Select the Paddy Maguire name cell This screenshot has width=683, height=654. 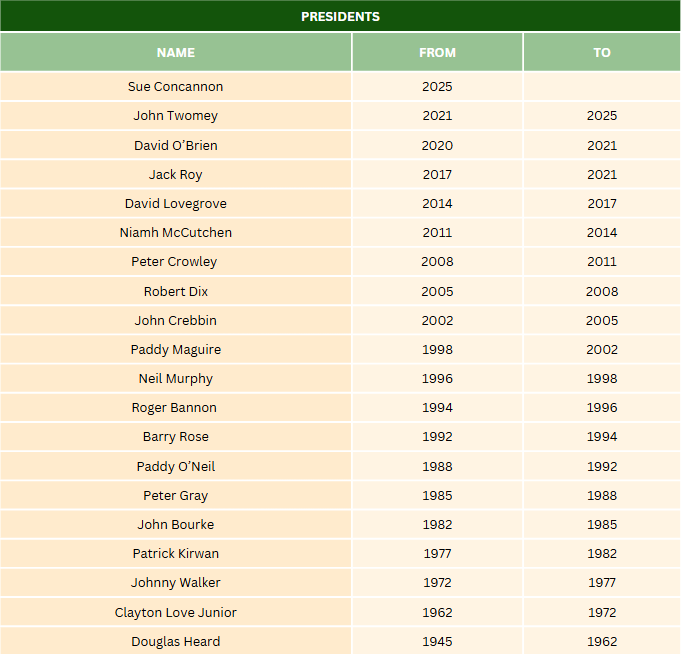click(x=176, y=349)
